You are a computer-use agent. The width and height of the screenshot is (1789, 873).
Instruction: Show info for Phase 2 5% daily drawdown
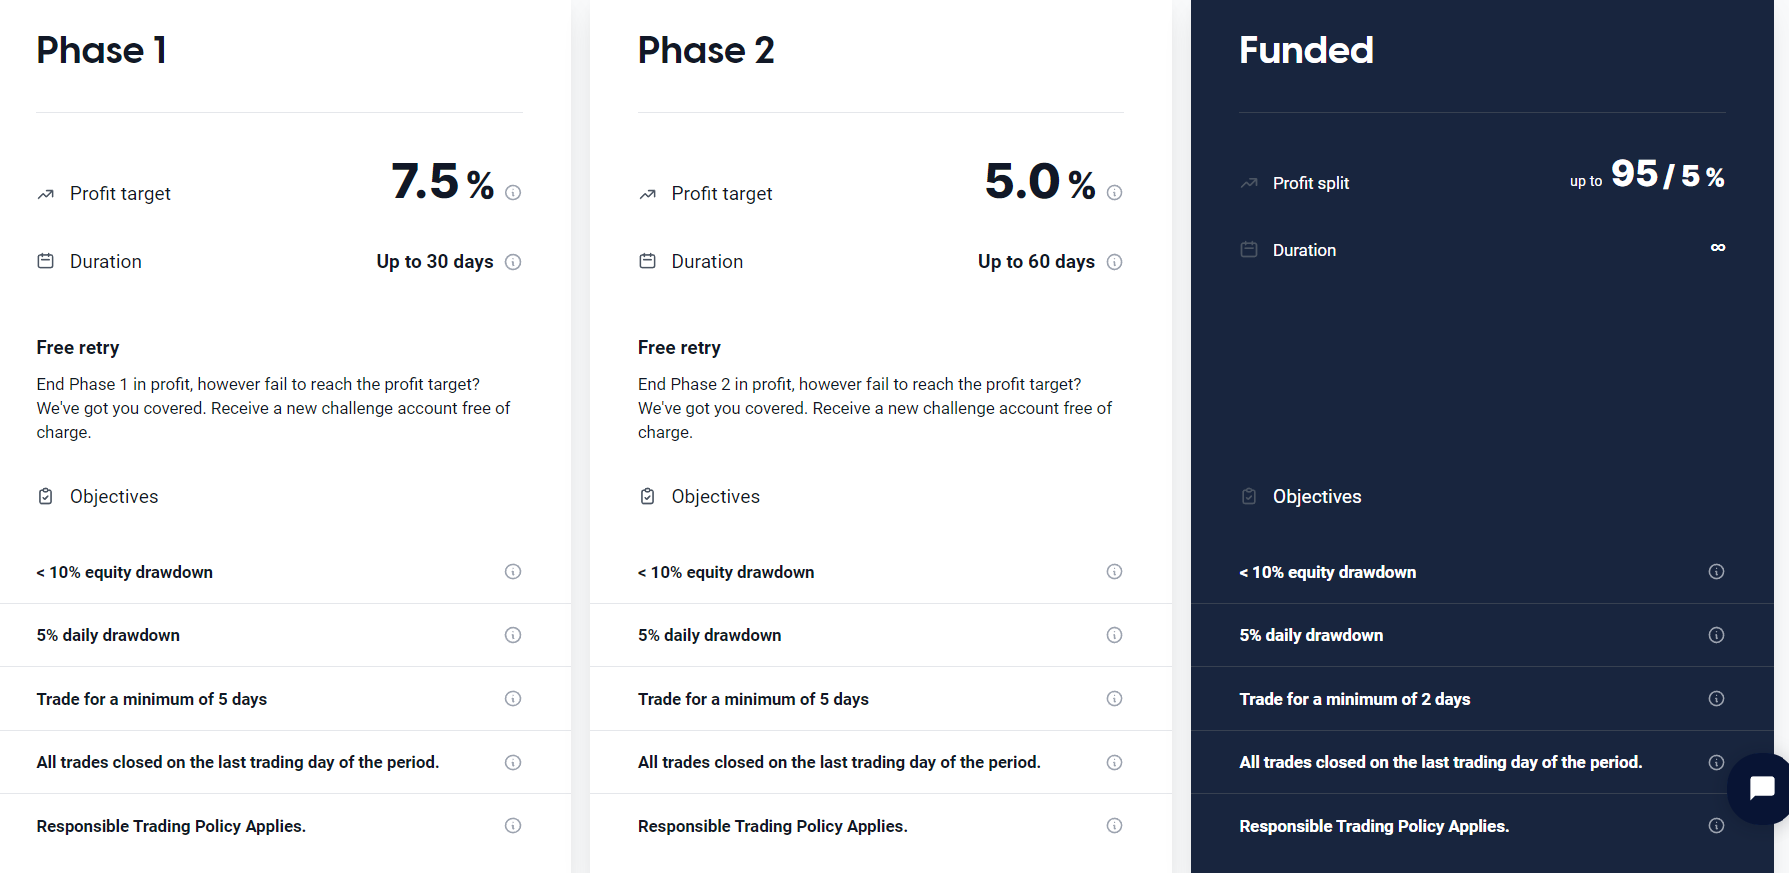pyautogui.click(x=1114, y=635)
